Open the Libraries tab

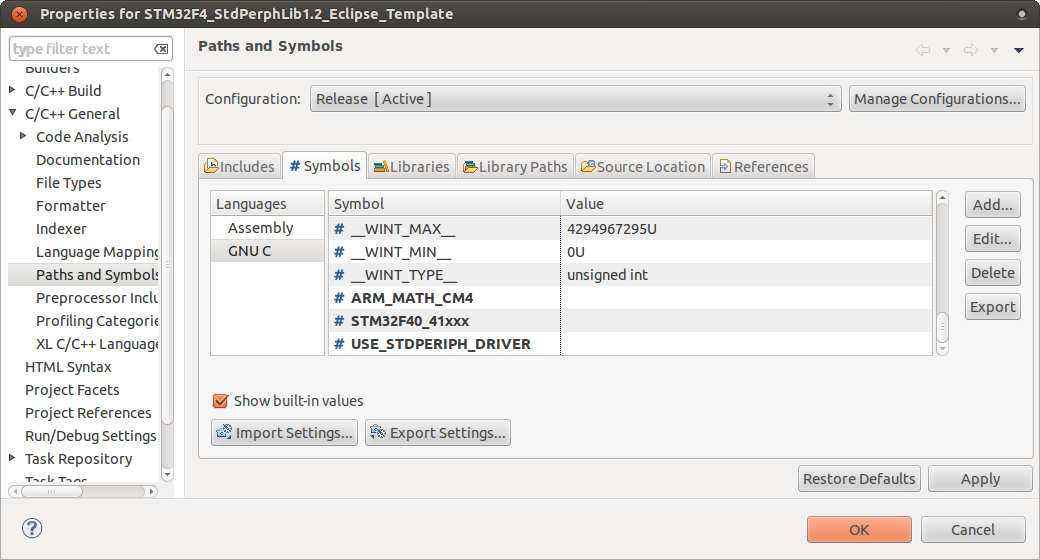(x=411, y=167)
